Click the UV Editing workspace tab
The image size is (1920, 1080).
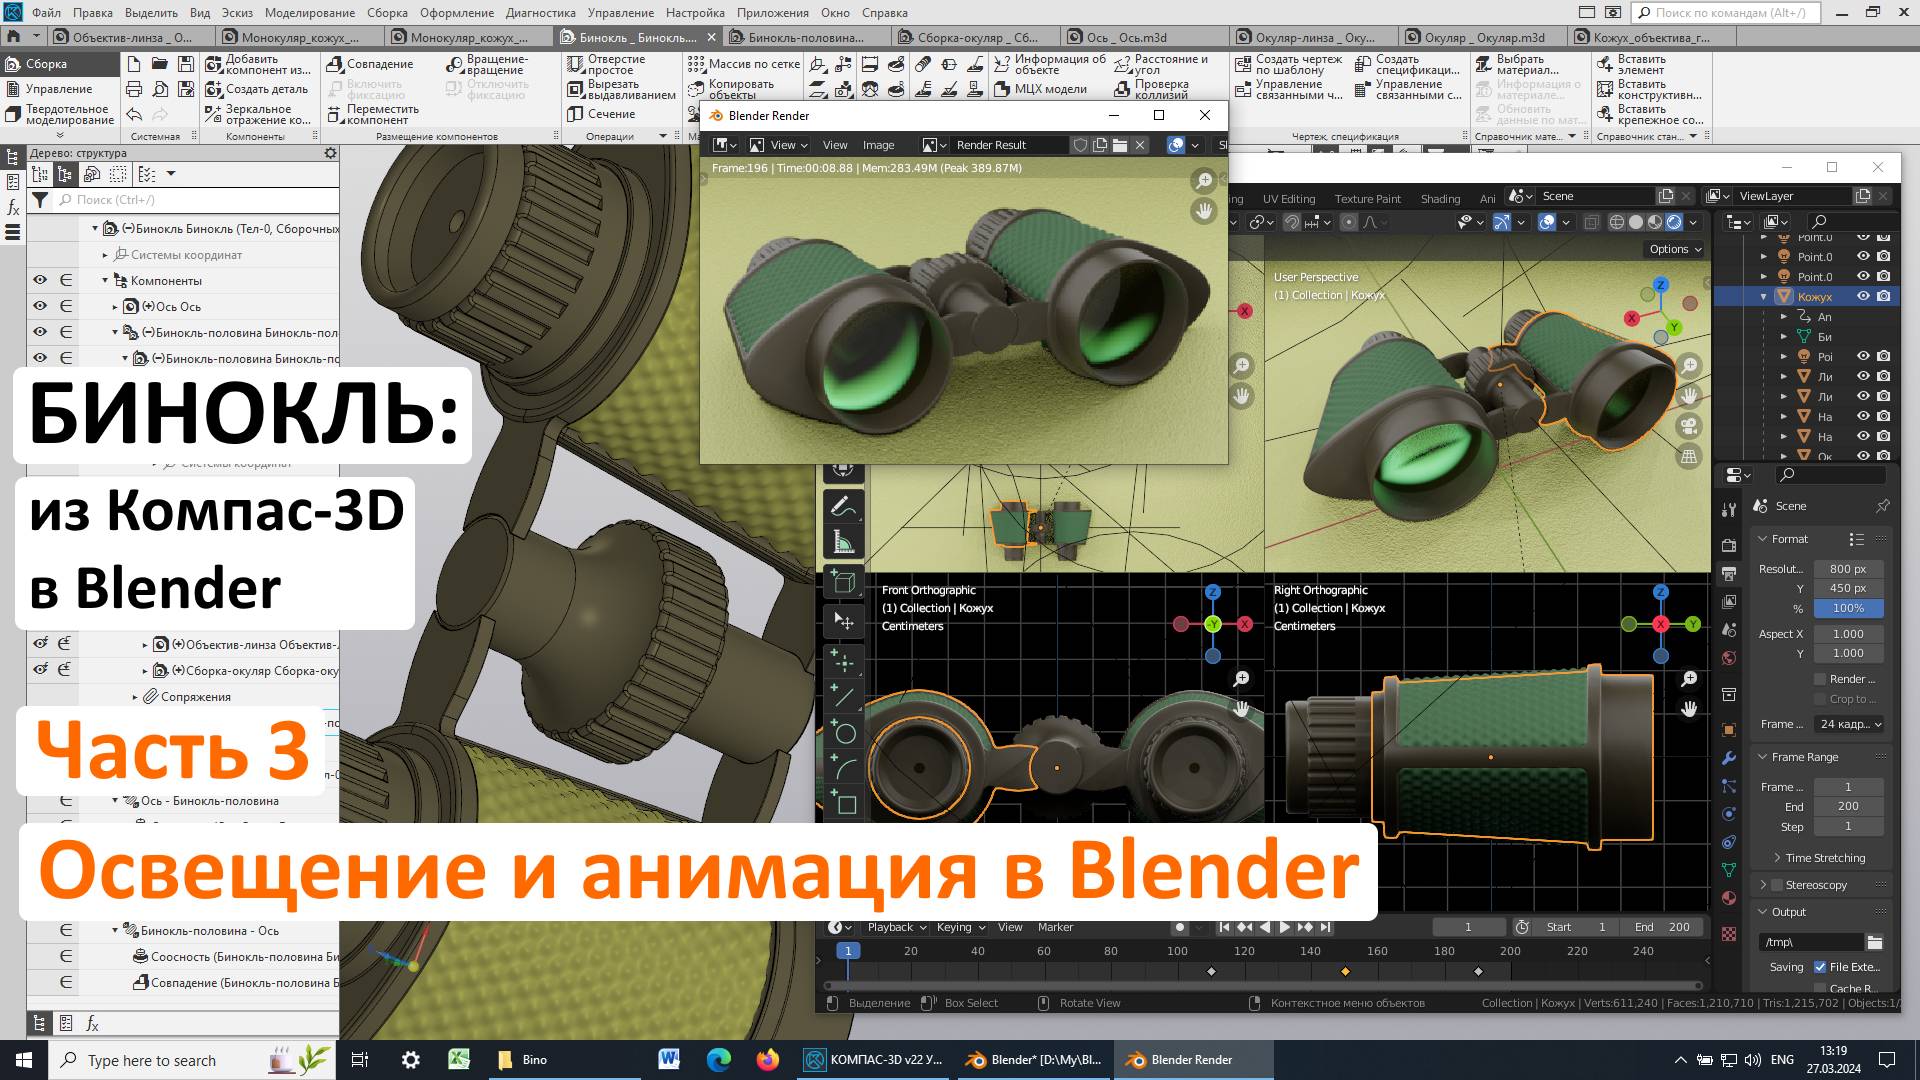click(x=1286, y=198)
